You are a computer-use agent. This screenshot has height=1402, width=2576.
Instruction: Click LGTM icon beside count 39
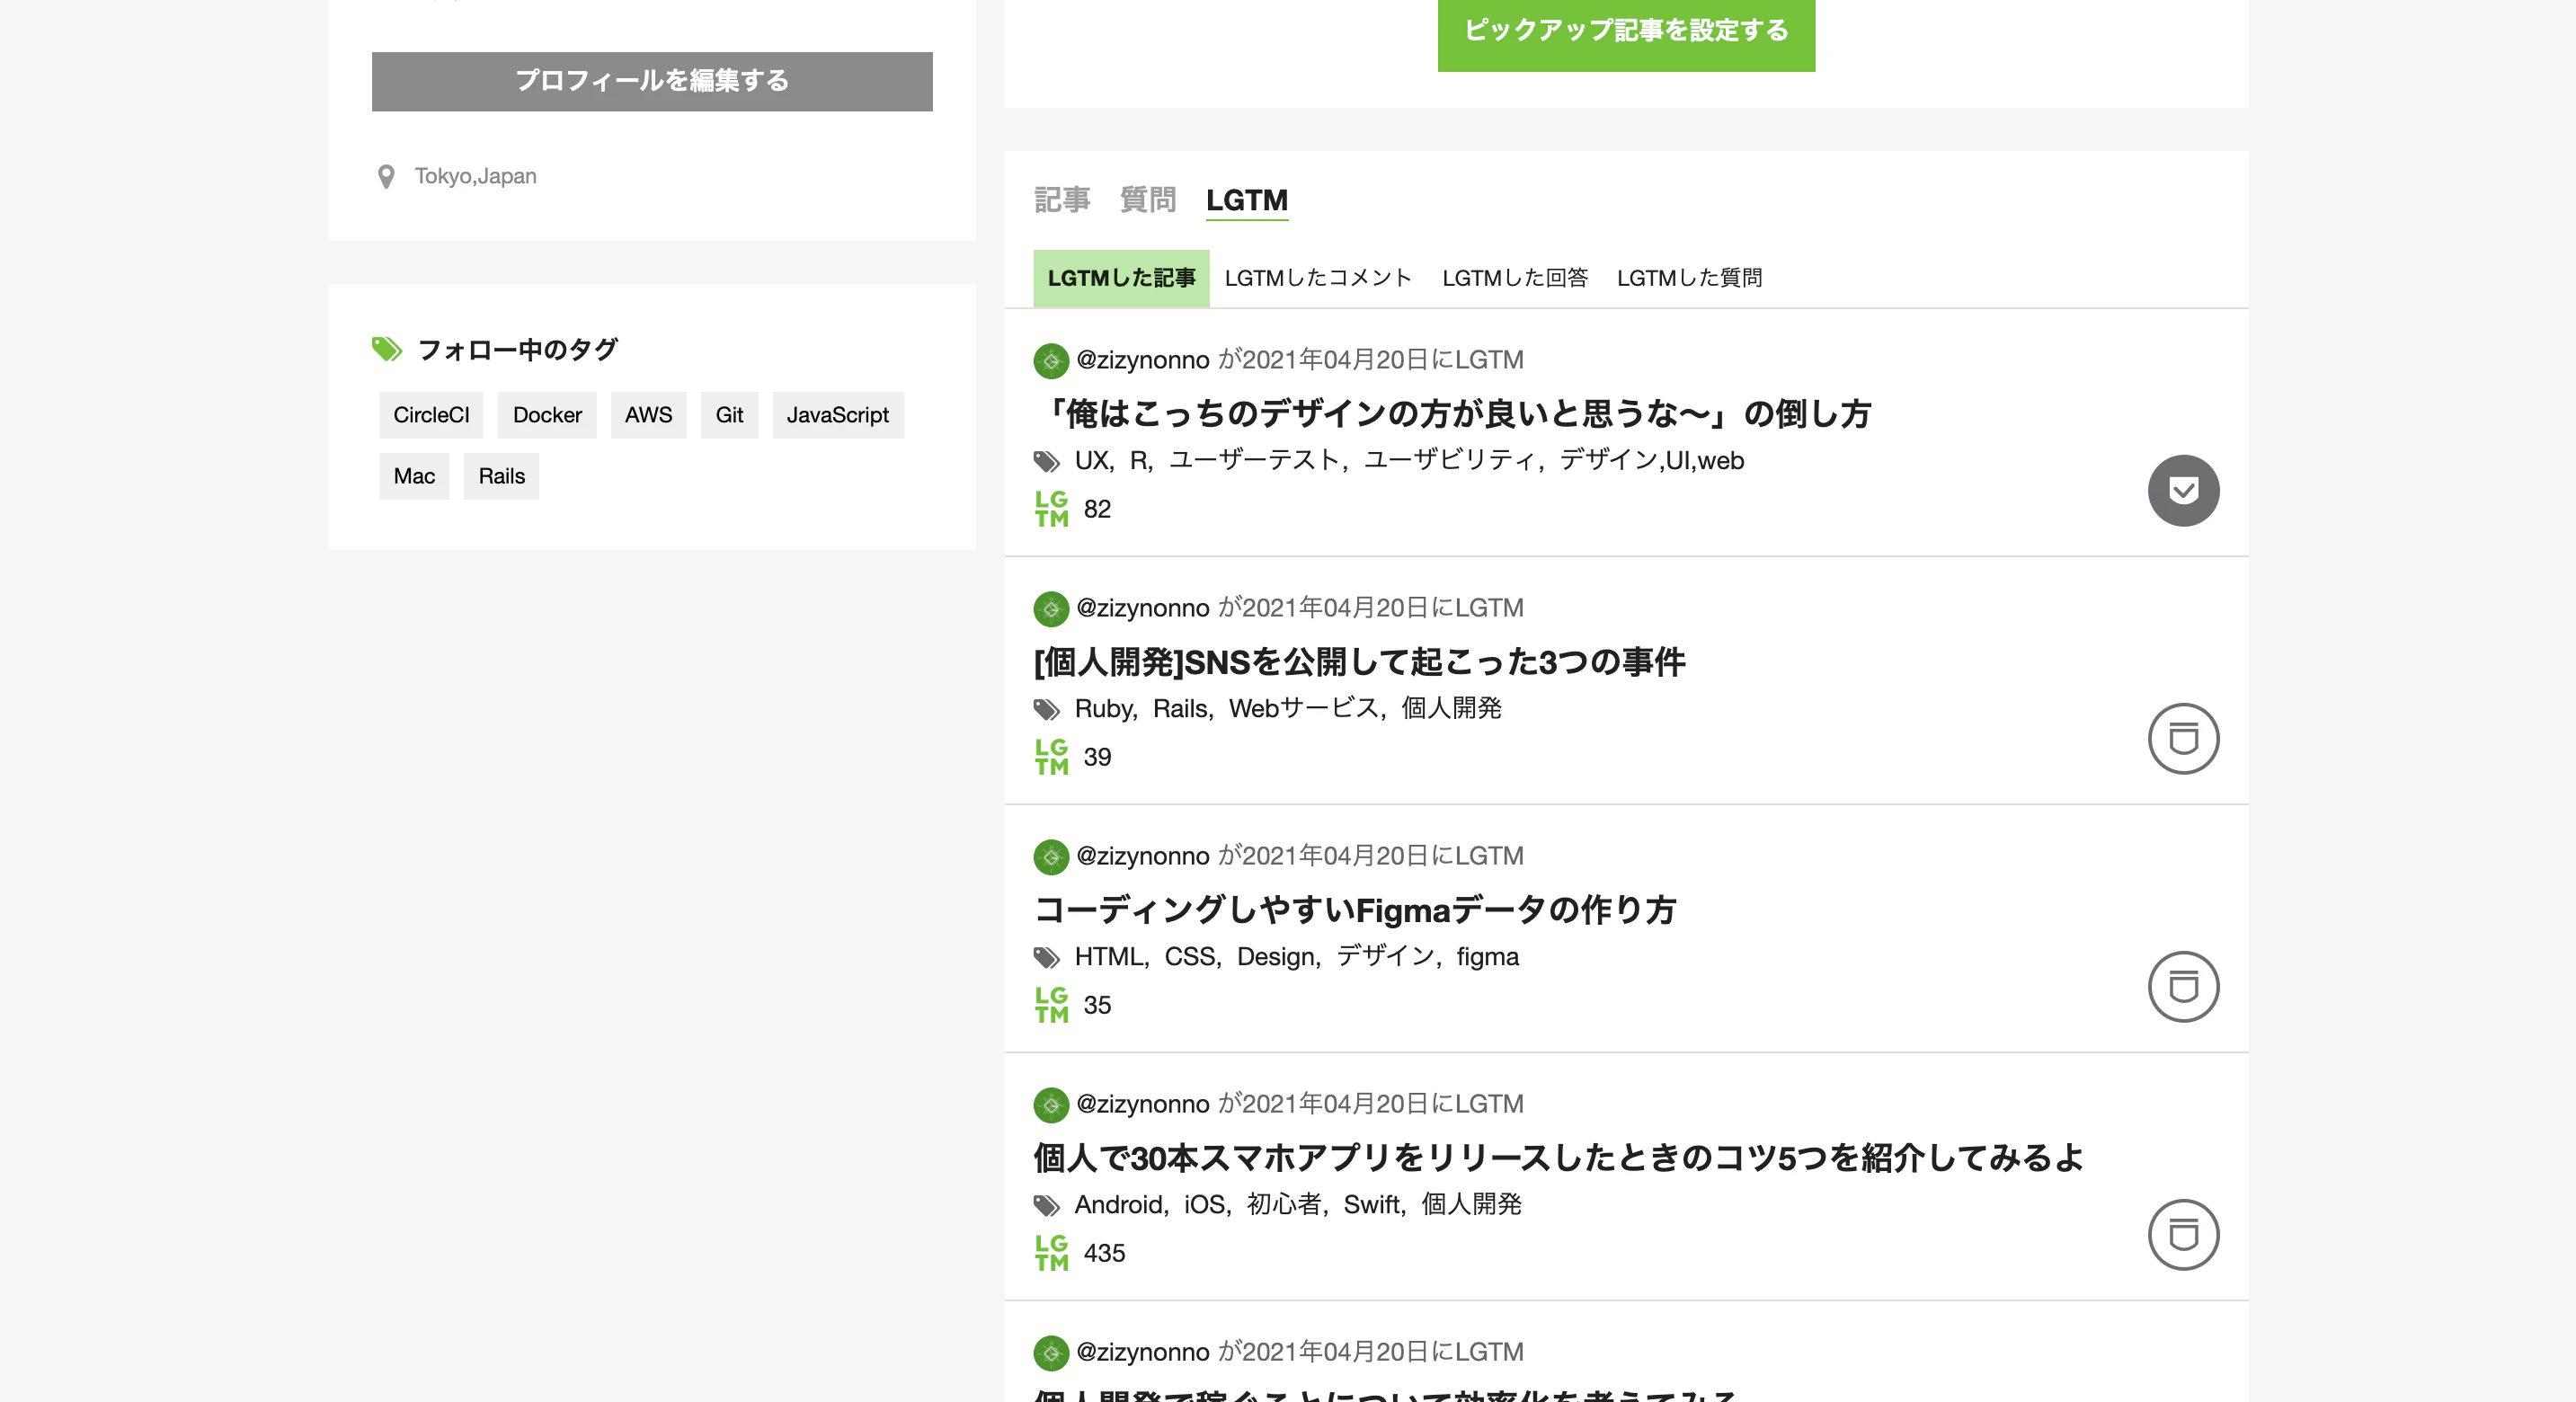pyautogui.click(x=1051, y=757)
